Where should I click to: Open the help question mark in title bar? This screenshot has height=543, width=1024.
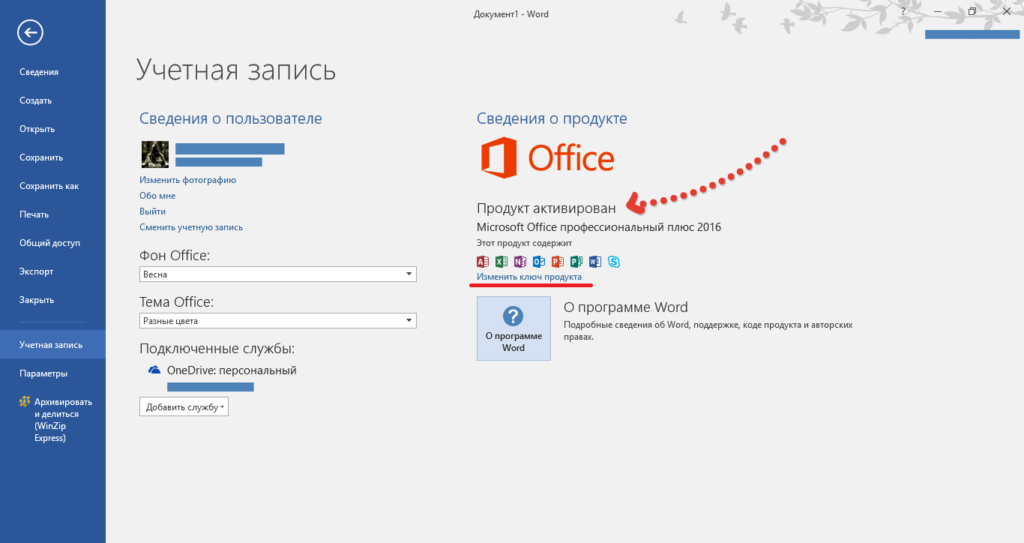[x=903, y=12]
